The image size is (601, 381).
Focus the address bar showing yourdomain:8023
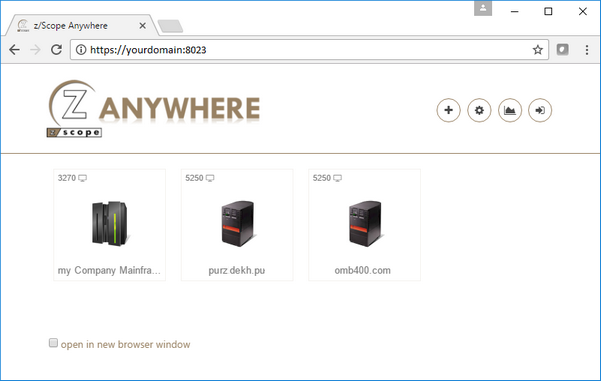pyautogui.click(x=309, y=50)
